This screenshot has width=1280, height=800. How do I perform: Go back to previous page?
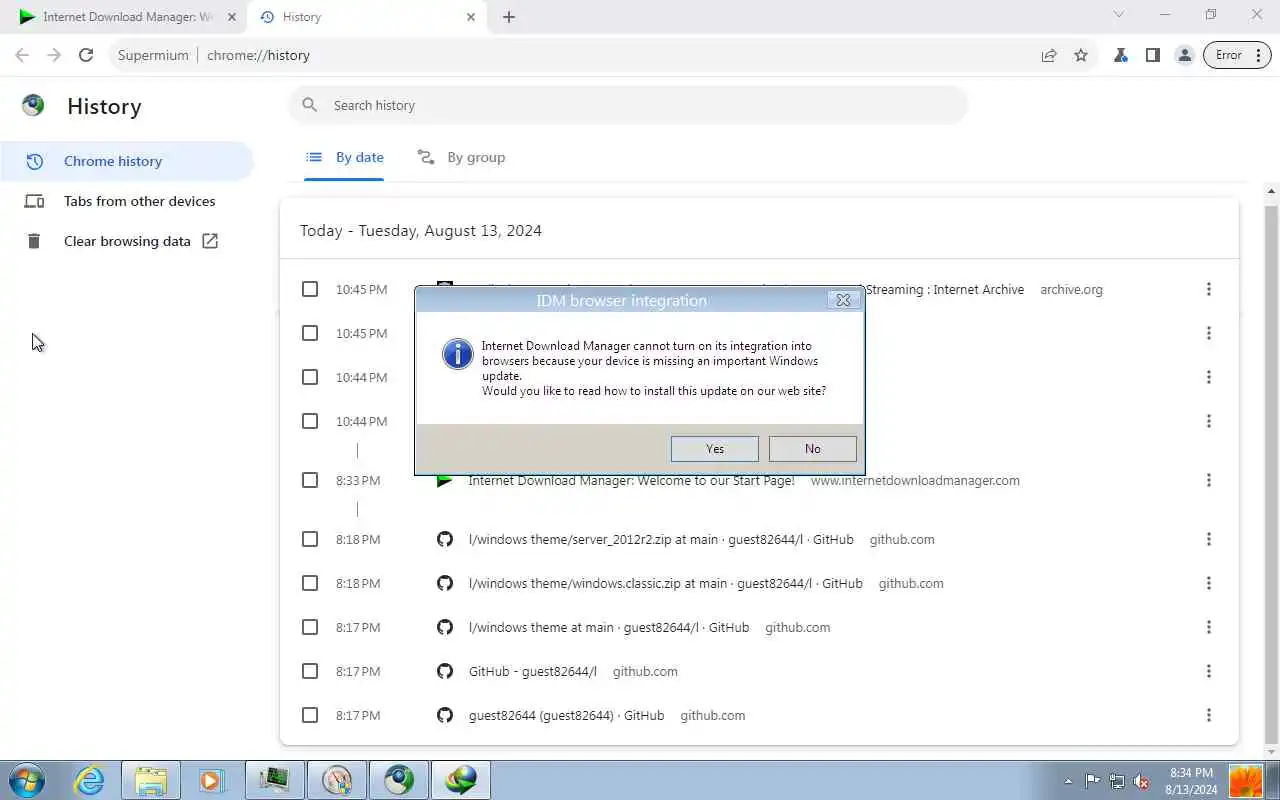click(x=22, y=55)
